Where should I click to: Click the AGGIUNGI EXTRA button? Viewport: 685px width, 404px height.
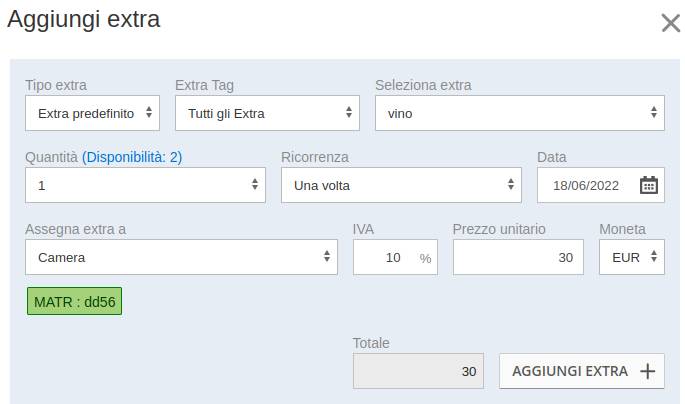click(582, 371)
